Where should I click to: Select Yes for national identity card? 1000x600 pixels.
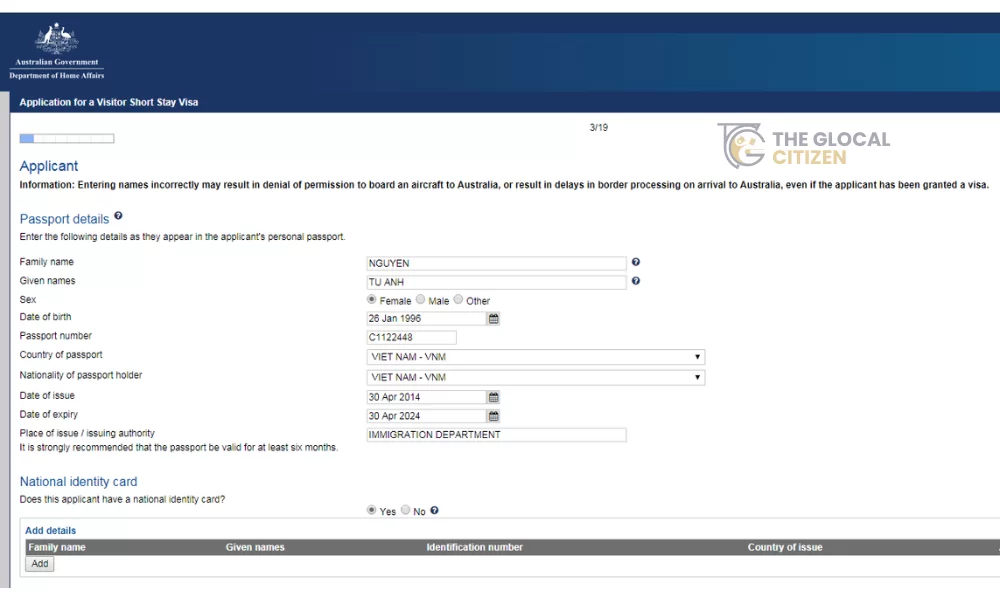(x=372, y=511)
